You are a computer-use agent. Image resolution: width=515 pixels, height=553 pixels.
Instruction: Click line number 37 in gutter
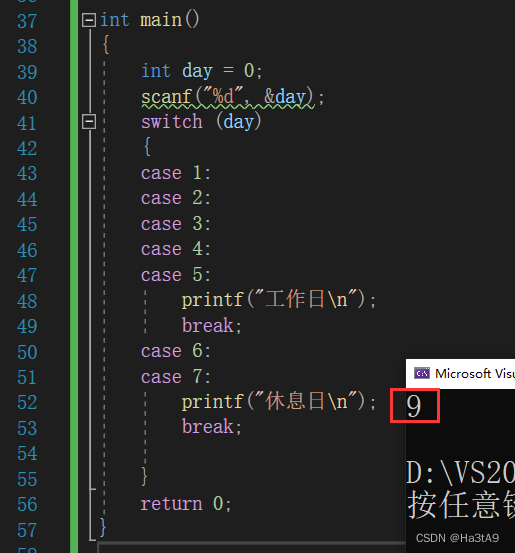(x=27, y=21)
